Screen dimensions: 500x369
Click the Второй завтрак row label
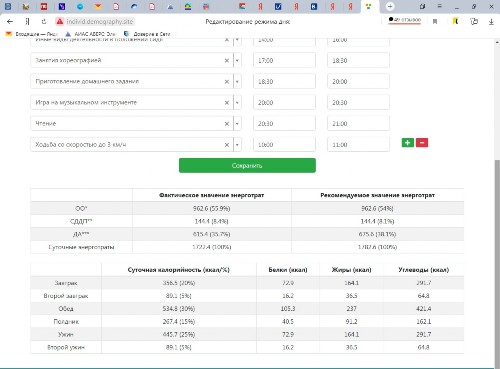coord(66,296)
